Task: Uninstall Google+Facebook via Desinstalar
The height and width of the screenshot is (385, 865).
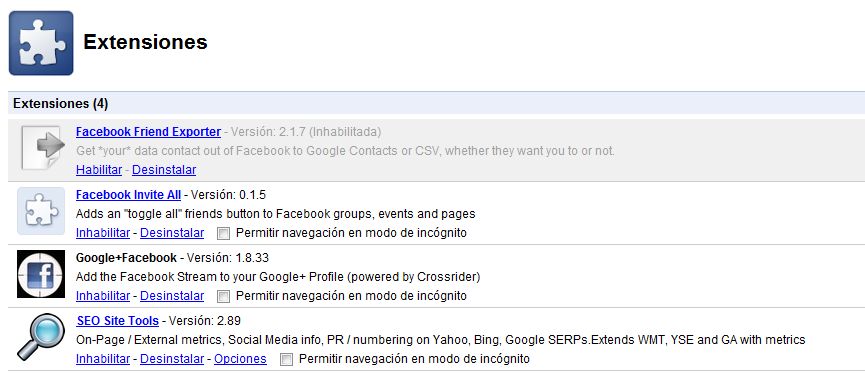Action: click(x=172, y=296)
